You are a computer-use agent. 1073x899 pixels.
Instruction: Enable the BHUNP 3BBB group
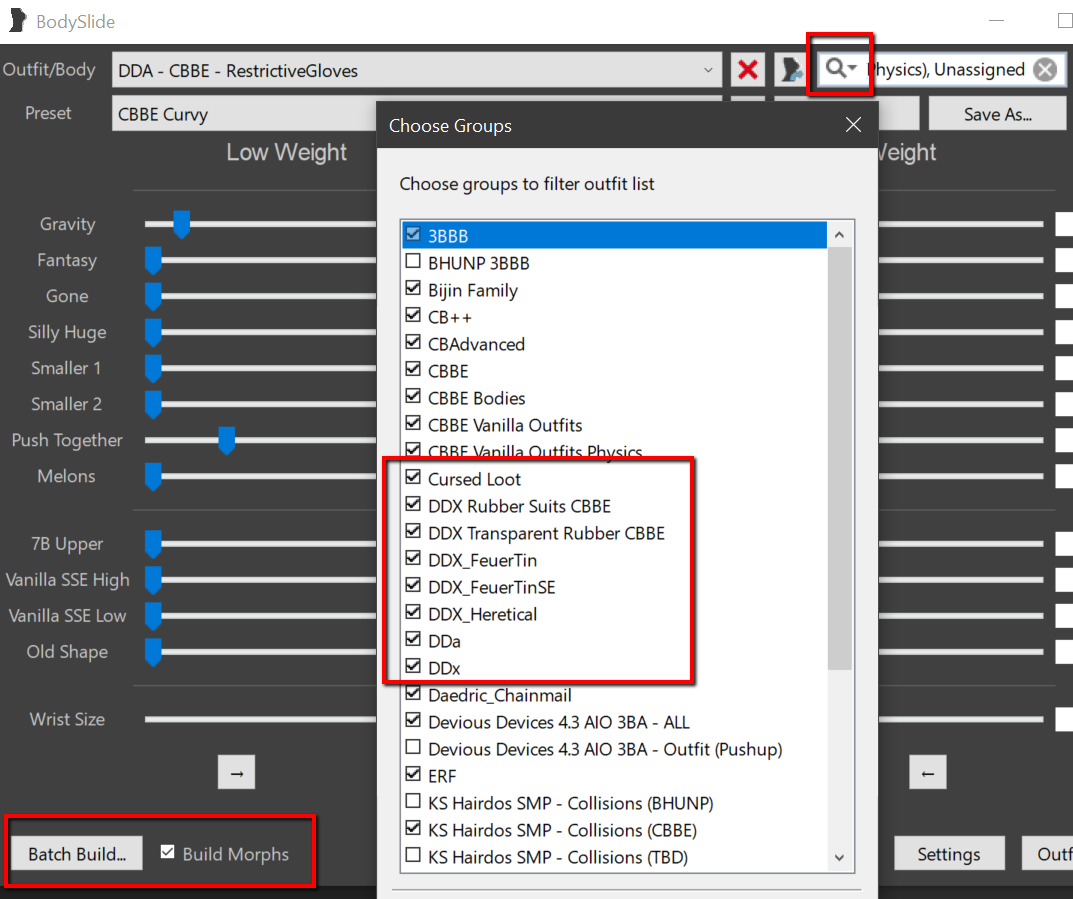pyautogui.click(x=413, y=261)
